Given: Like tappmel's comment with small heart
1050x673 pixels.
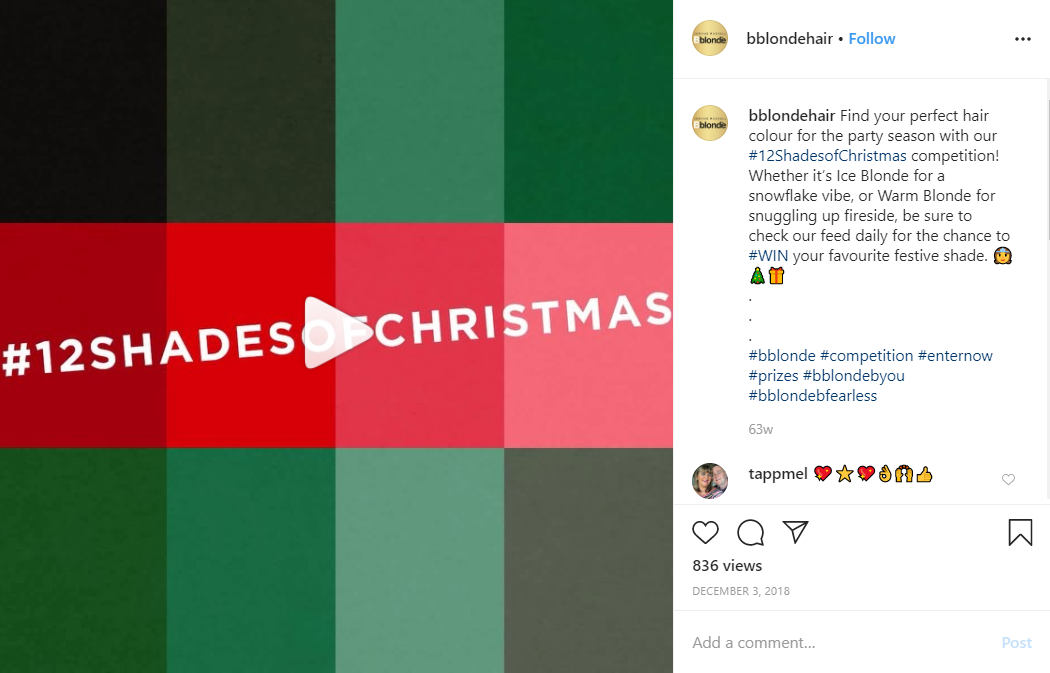Looking at the screenshot, I should (x=1008, y=479).
